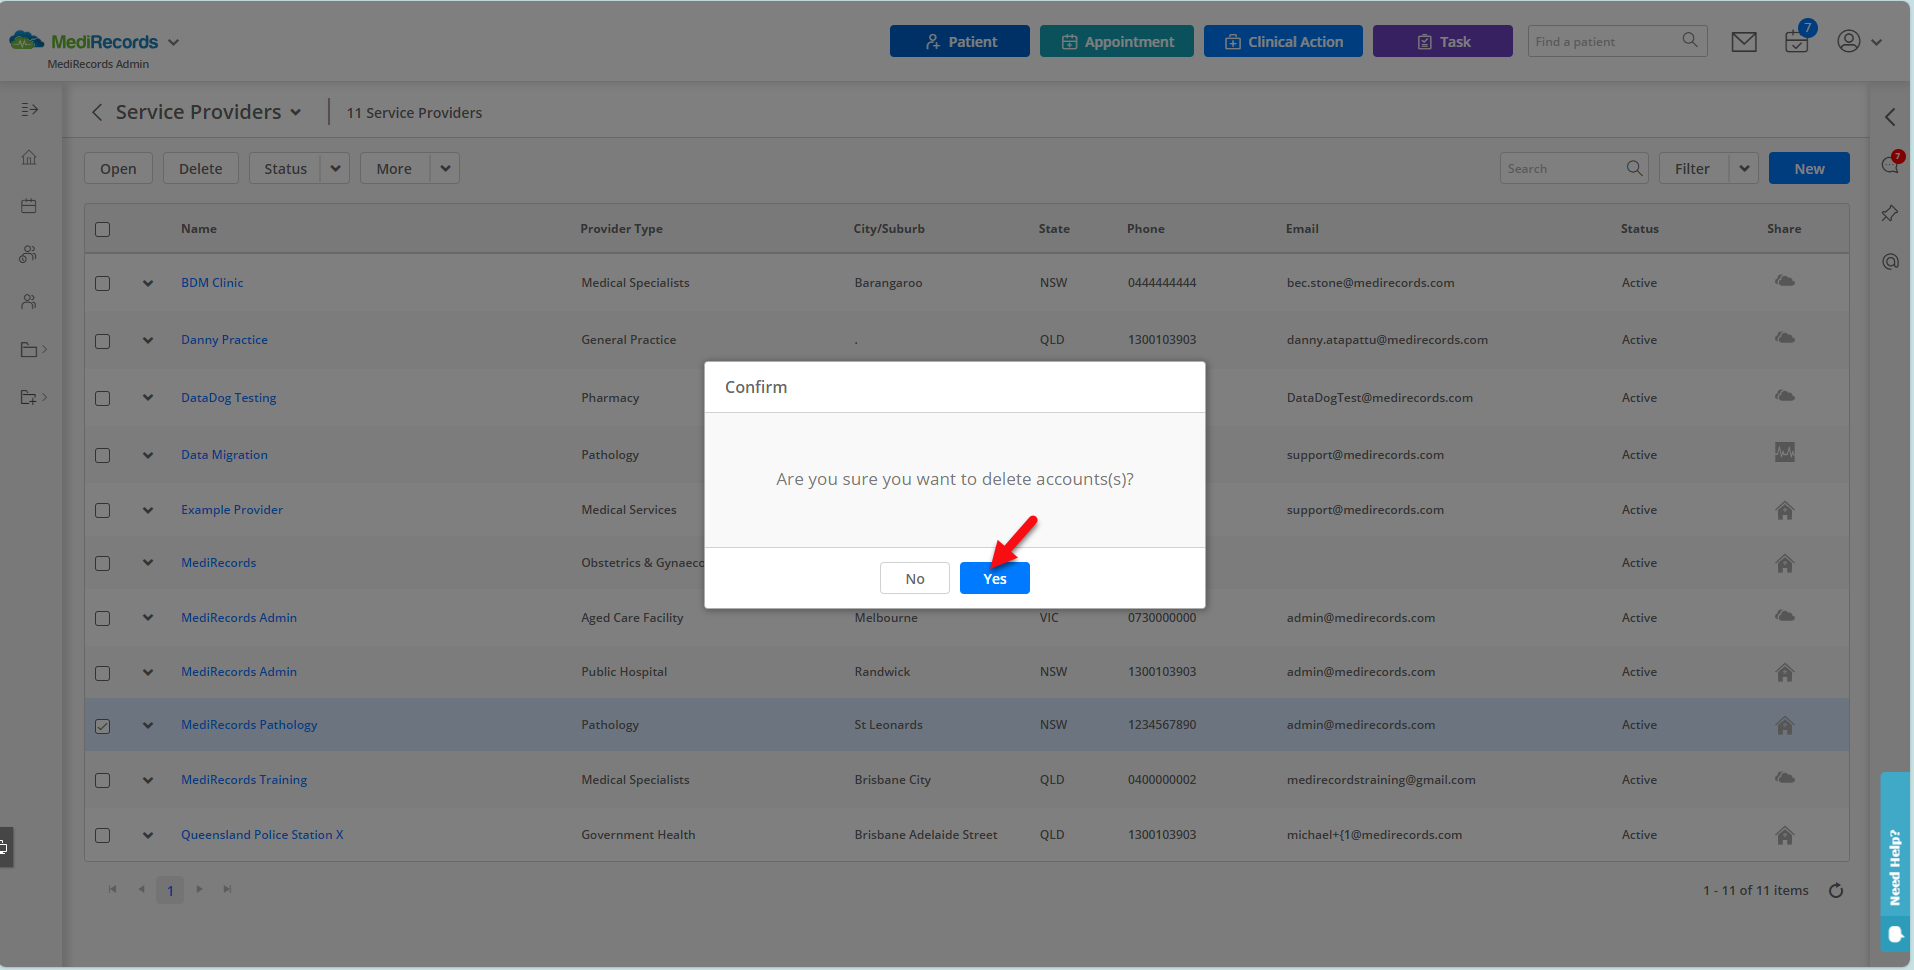Check the Data Migration row checkbox
The width and height of the screenshot is (1914, 970).
pyautogui.click(x=102, y=455)
